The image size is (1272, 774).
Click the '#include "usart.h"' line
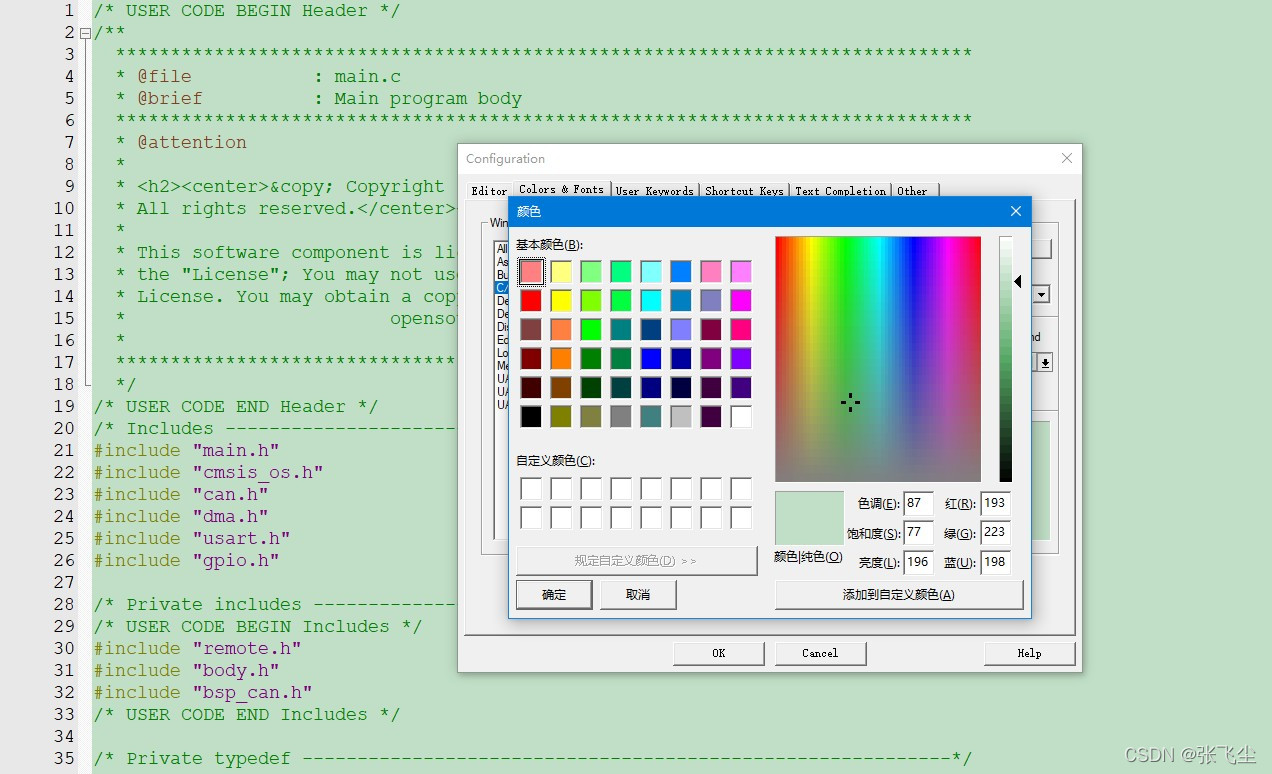tap(192, 539)
